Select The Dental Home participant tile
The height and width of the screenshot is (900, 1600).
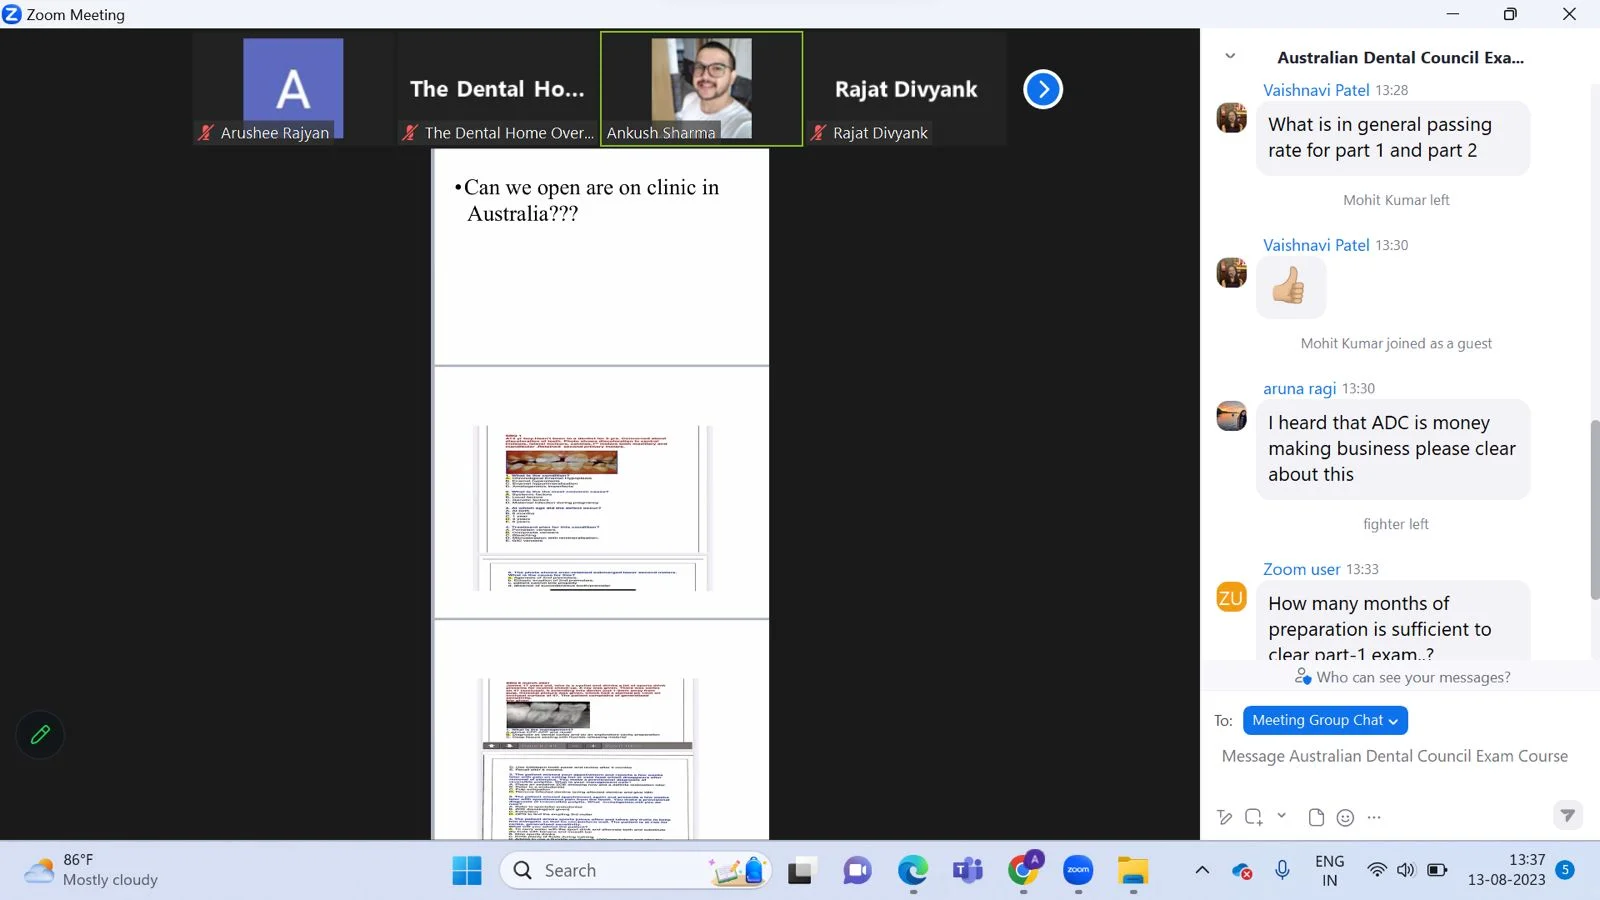pos(497,89)
